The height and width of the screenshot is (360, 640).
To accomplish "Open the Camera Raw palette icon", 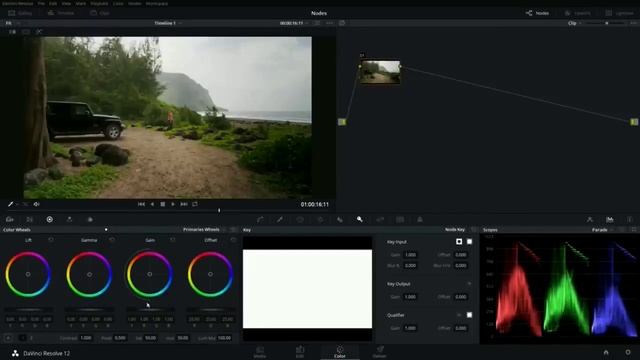I will [9, 220].
